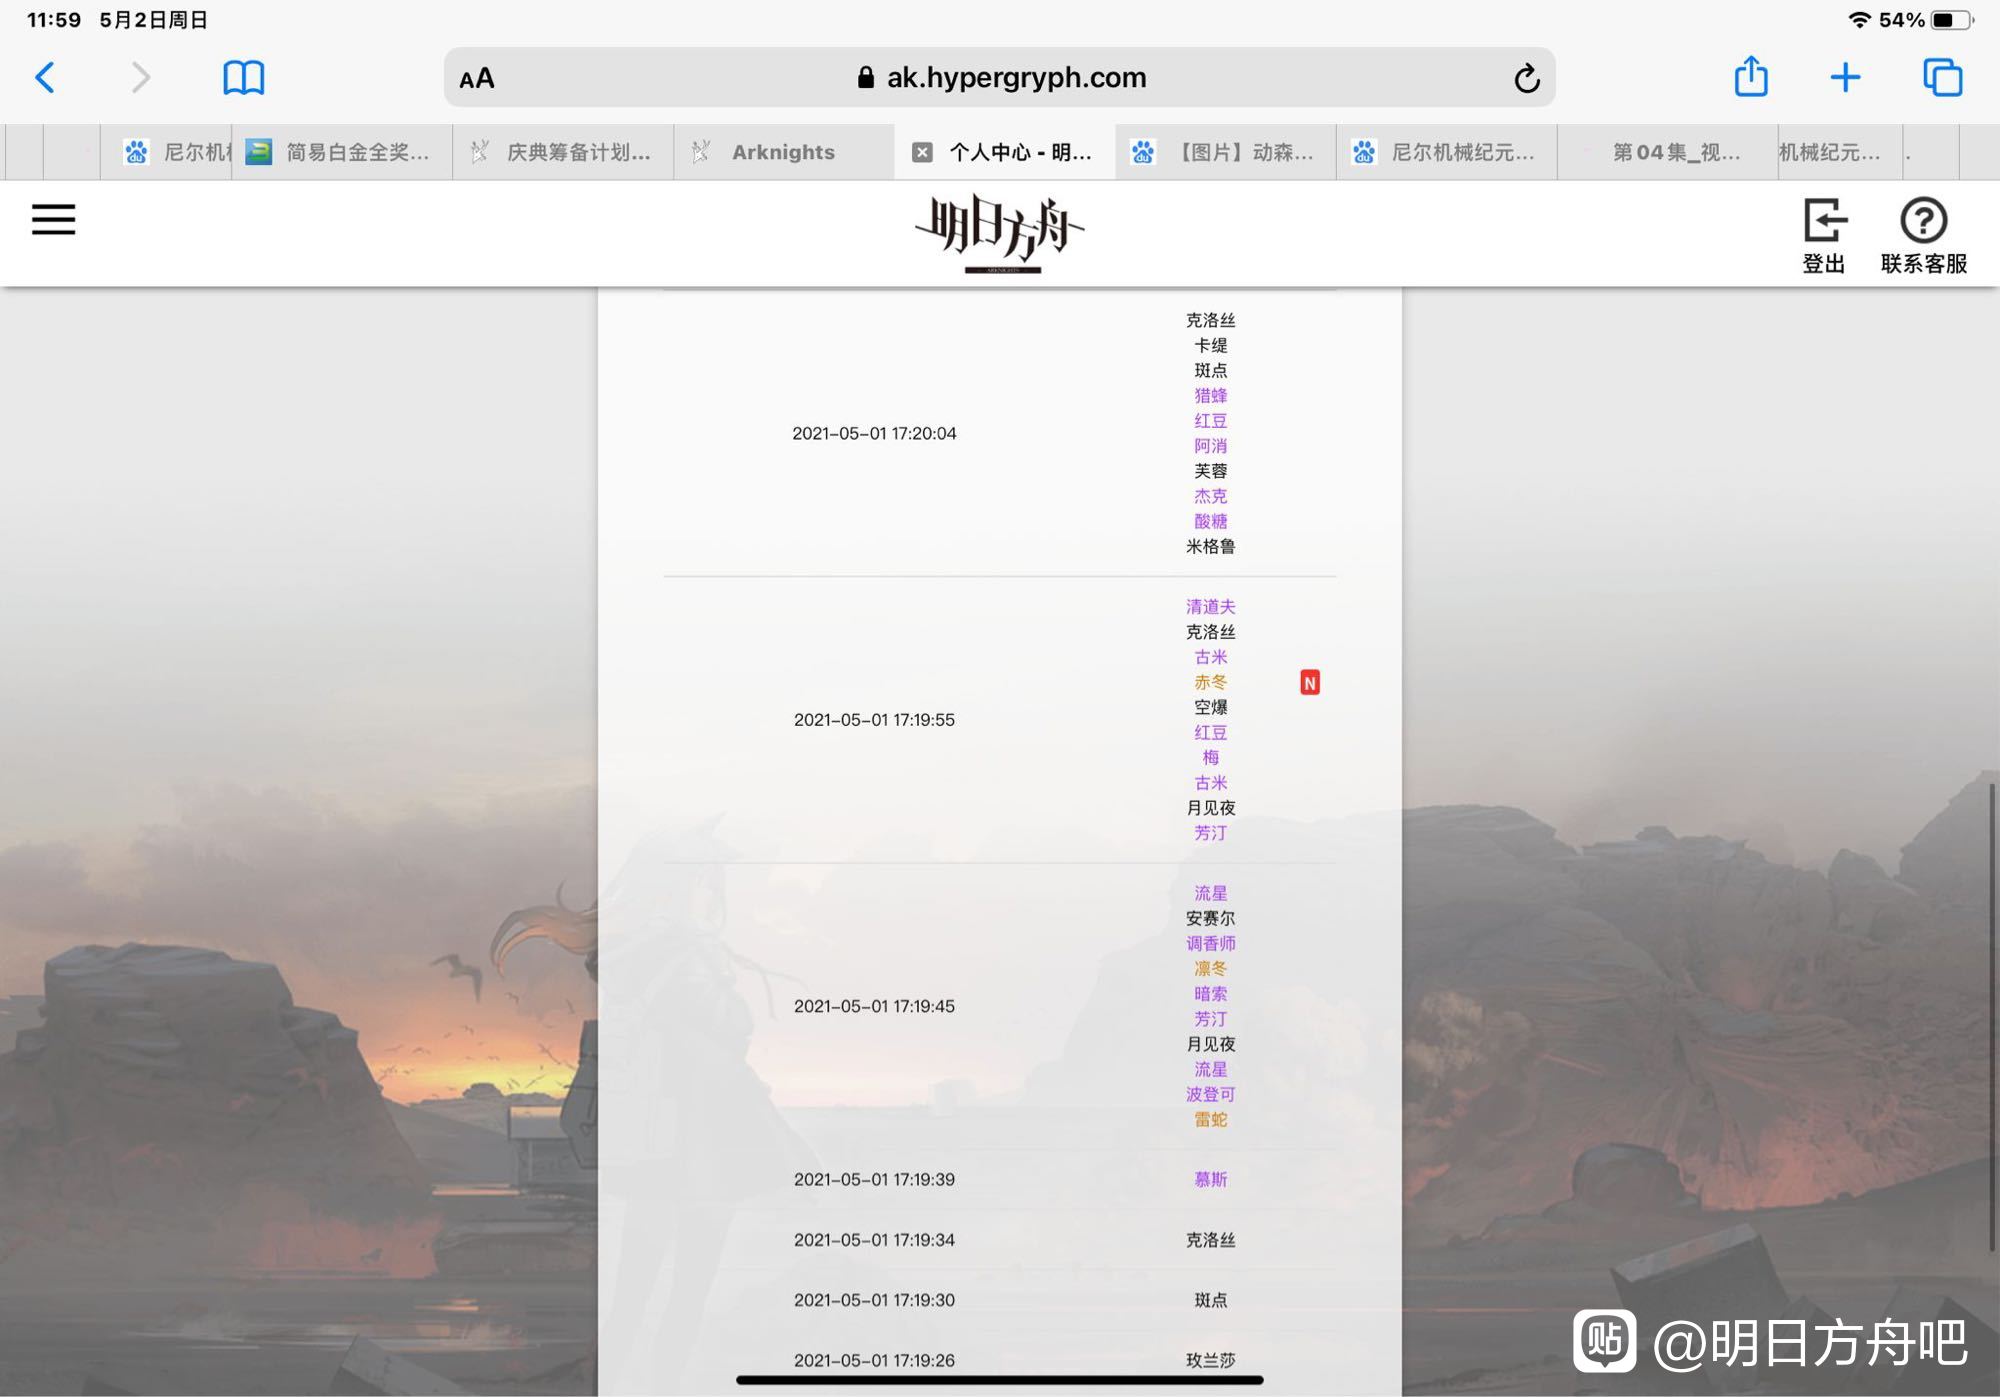This screenshot has height=1397, width=2000.
Task: Tap the home indicator bar
Action: click(x=1000, y=1380)
